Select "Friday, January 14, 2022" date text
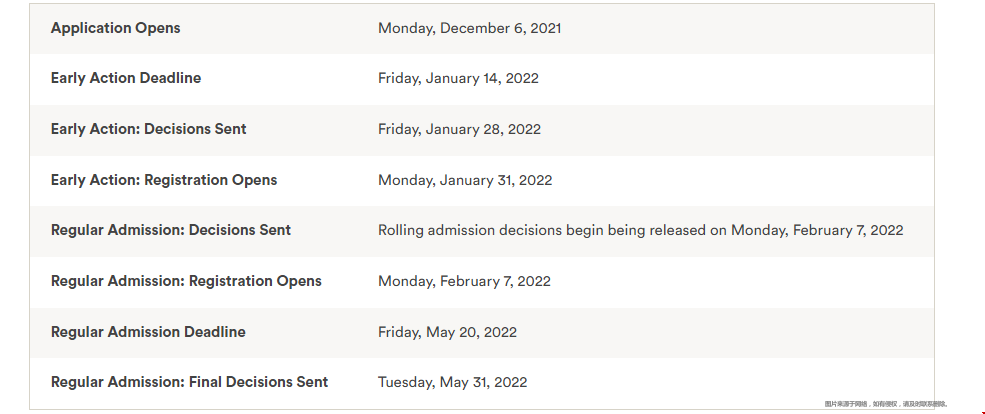This screenshot has width=985, height=414. (458, 79)
